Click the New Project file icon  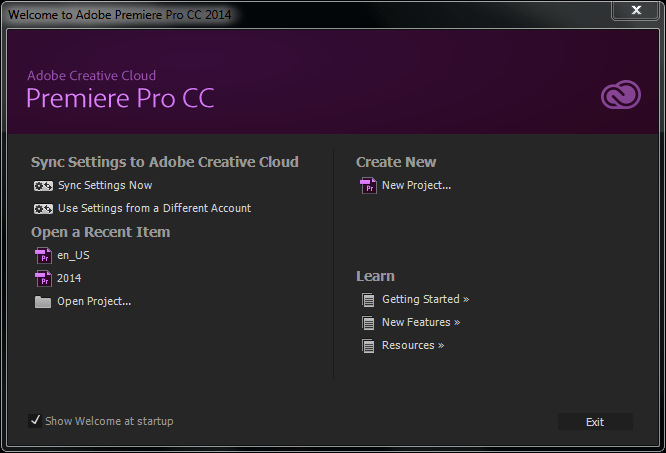pyautogui.click(x=368, y=186)
